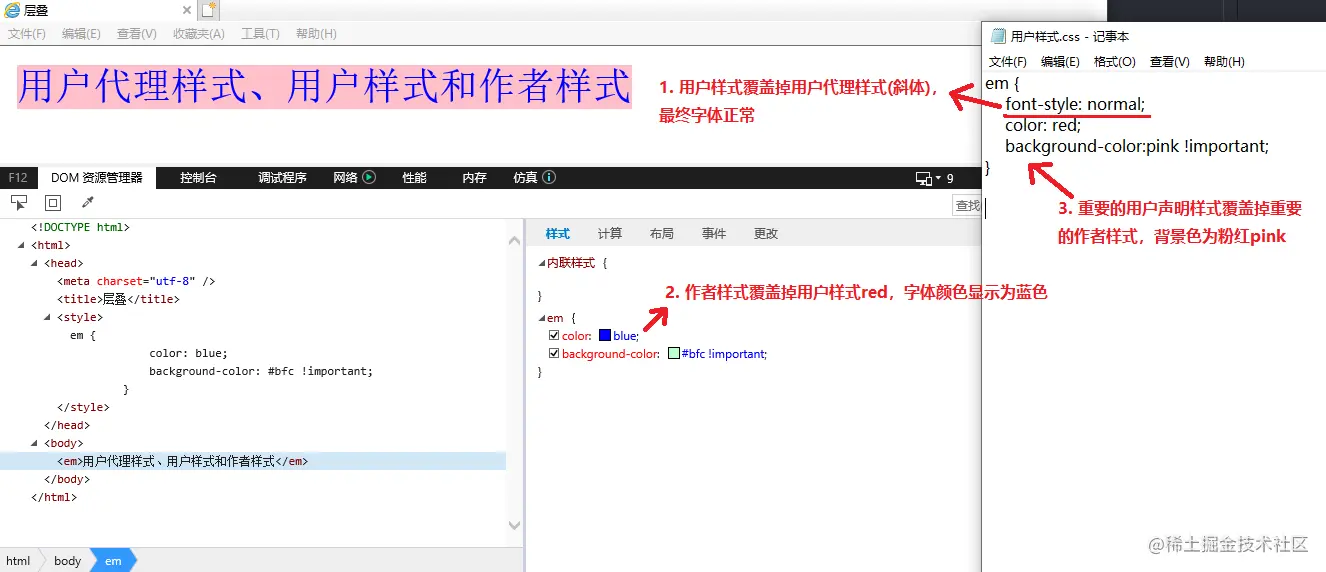Collapse the <style> node in DOM tree
Viewport: 1326px width, 572px height.
tap(49, 317)
